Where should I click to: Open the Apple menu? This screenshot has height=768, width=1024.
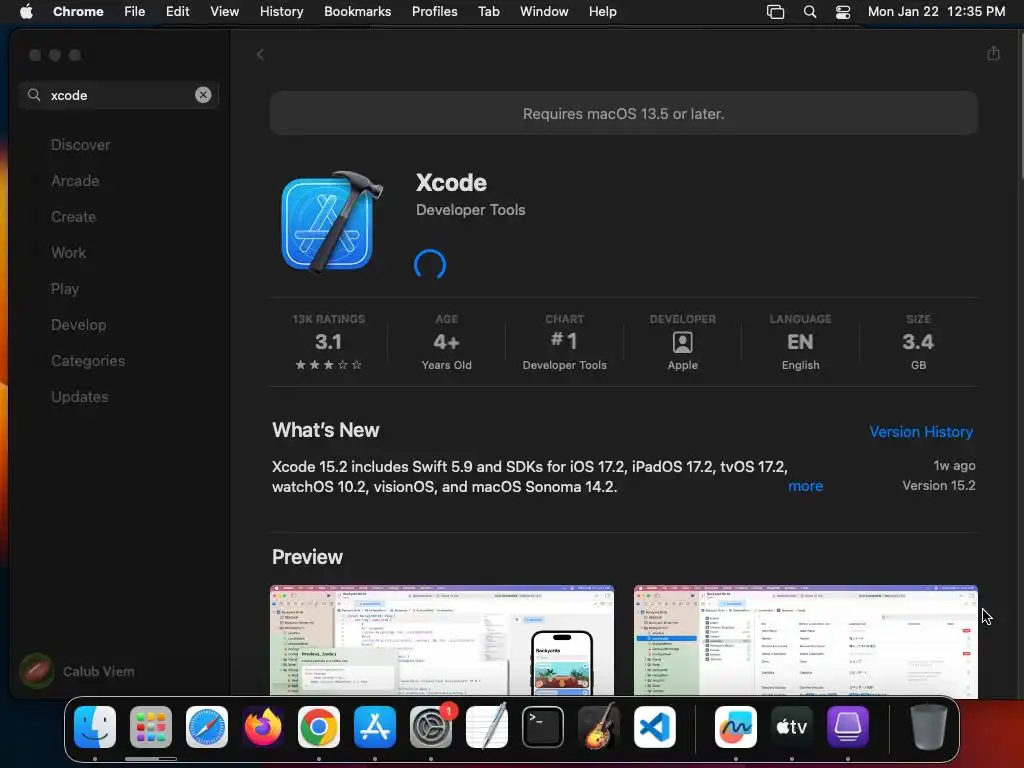26,12
